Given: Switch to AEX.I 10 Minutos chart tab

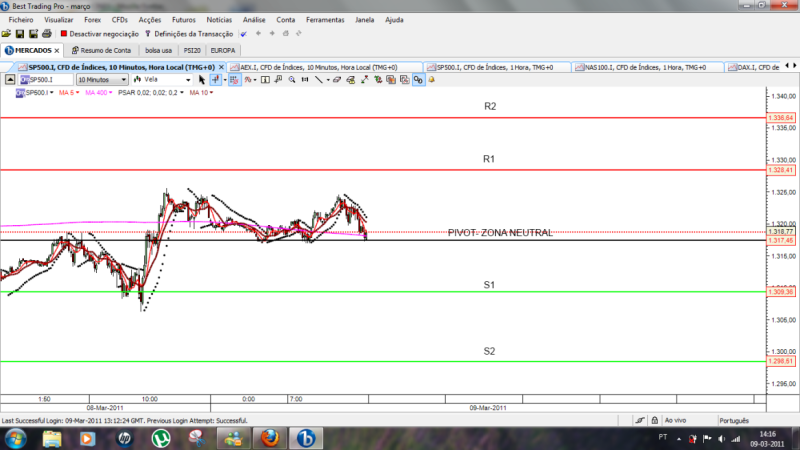Looking at the screenshot, I should [324, 67].
